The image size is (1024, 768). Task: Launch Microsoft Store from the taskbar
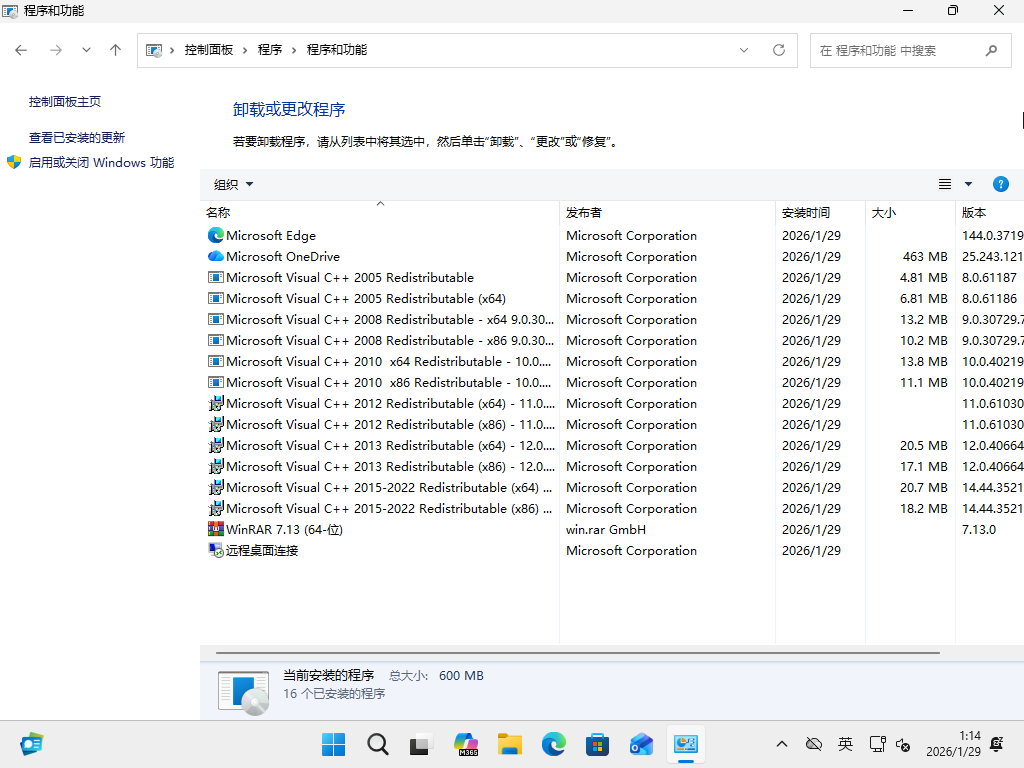(597, 744)
